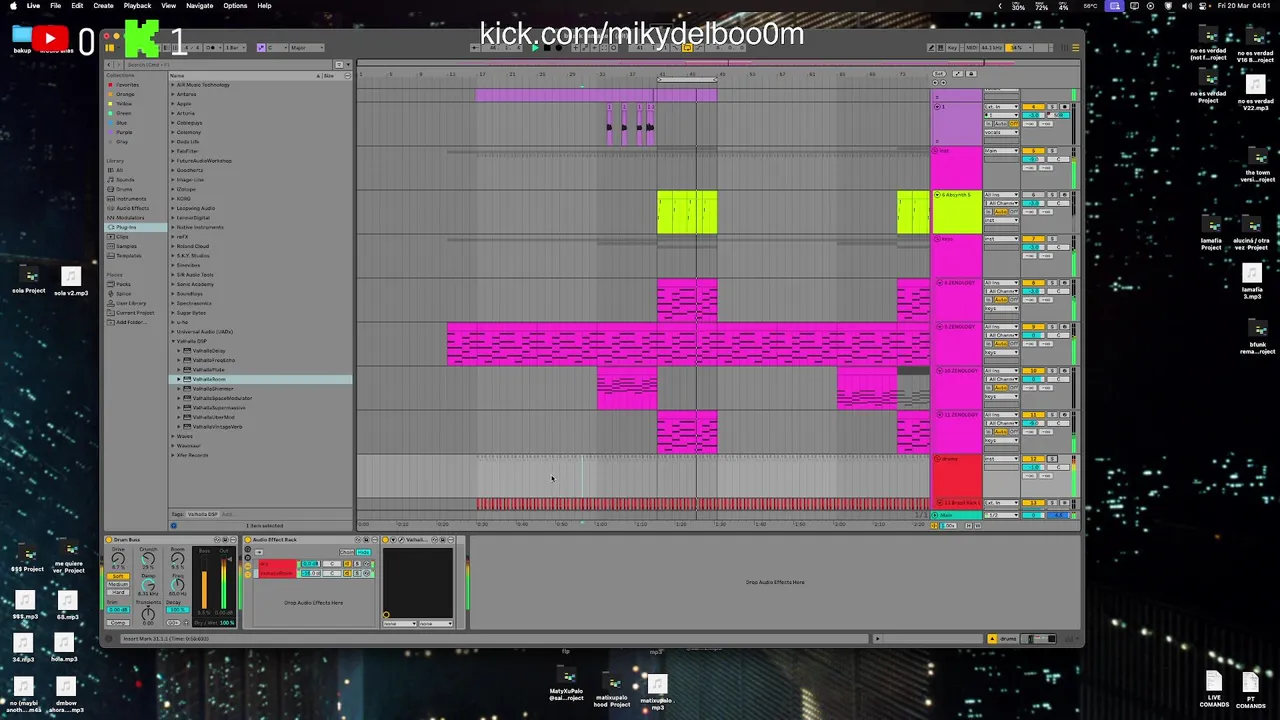Toggle the dry chain activator

pos(347,564)
